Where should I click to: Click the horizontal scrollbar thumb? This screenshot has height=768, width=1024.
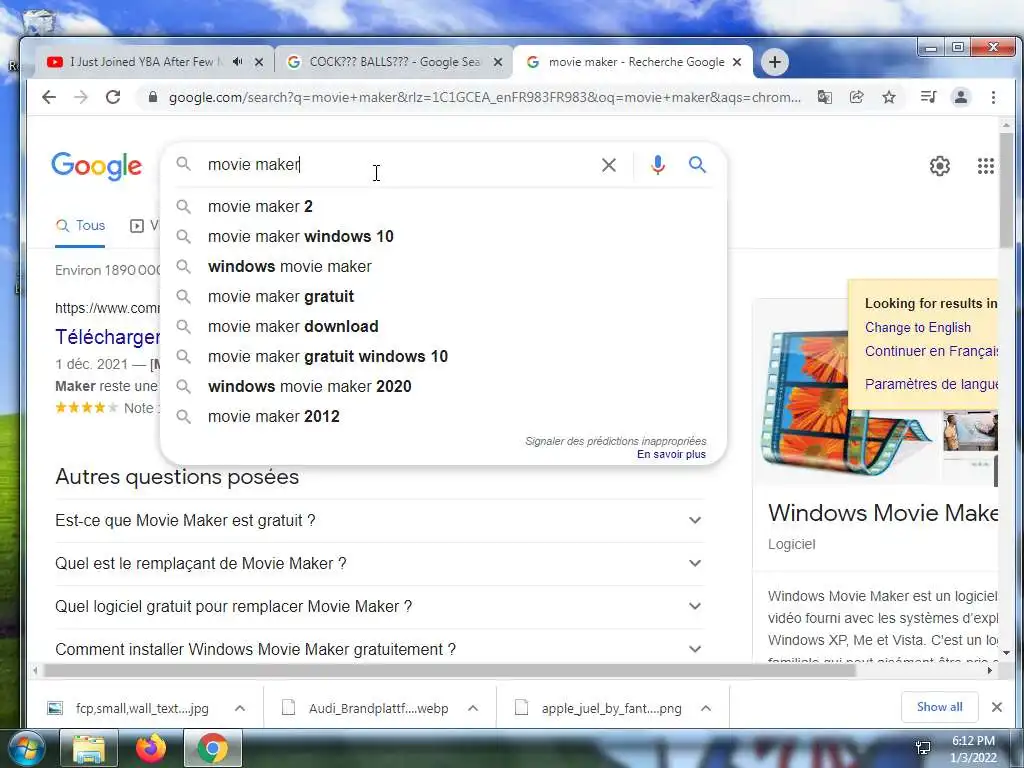click(449, 670)
